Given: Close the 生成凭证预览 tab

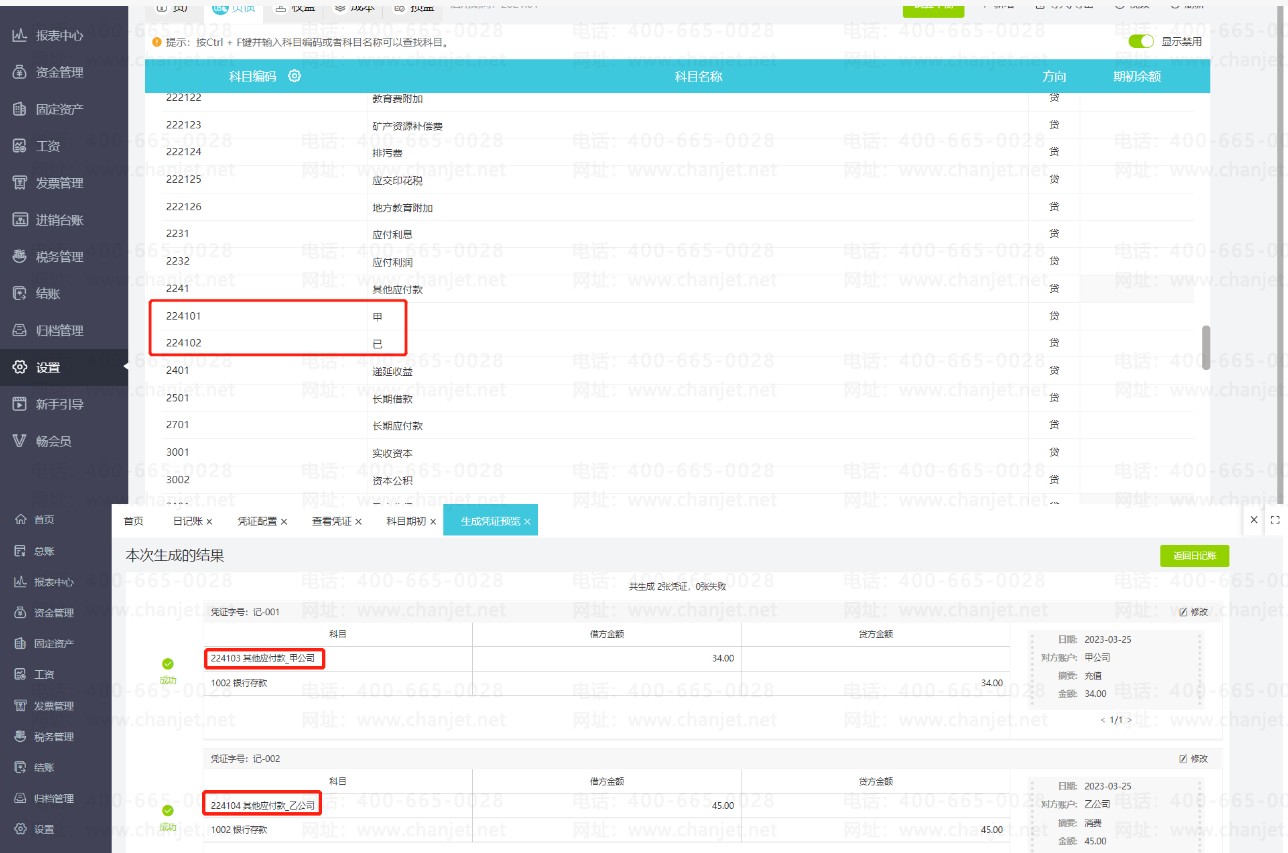Looking at the screenshot, I should pos(527,522).
